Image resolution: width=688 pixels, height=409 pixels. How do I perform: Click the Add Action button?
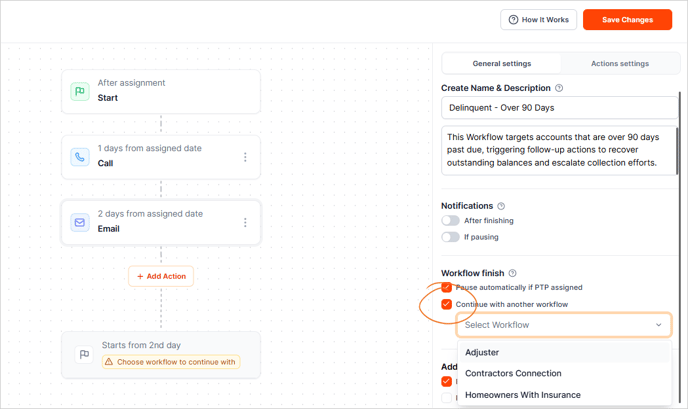(161, 276)
